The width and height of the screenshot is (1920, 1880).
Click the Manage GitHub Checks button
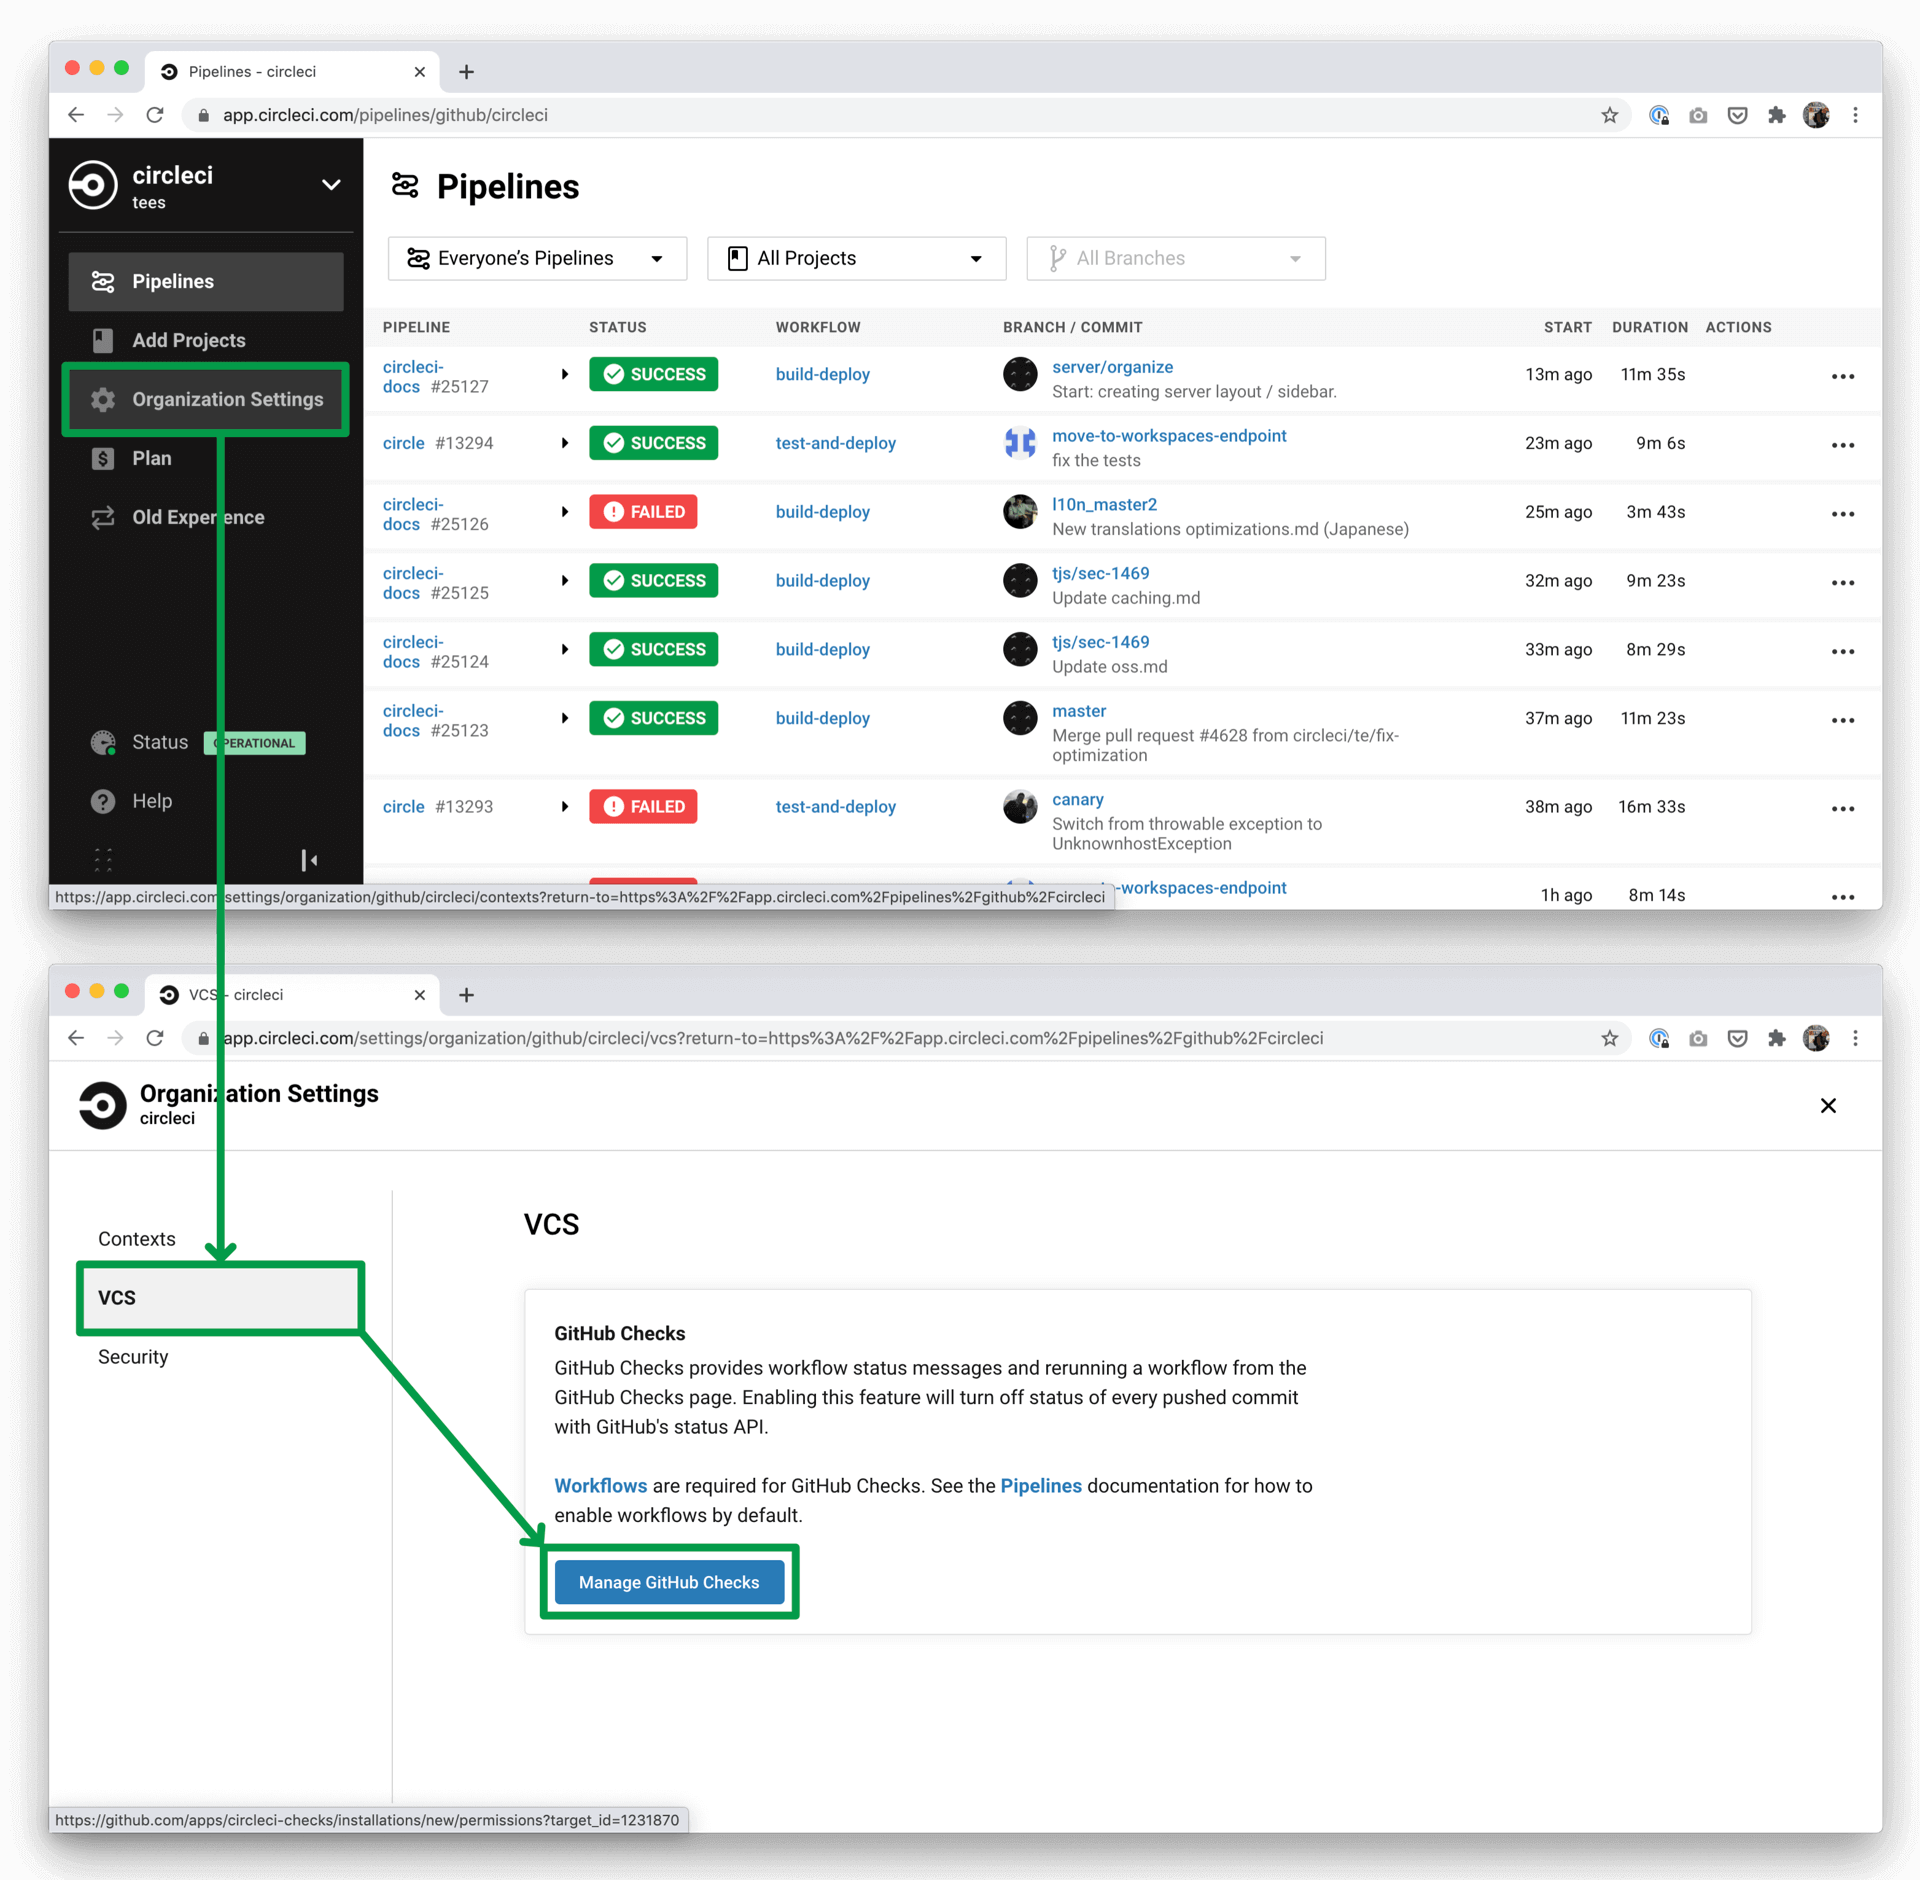pos(669,1582)
